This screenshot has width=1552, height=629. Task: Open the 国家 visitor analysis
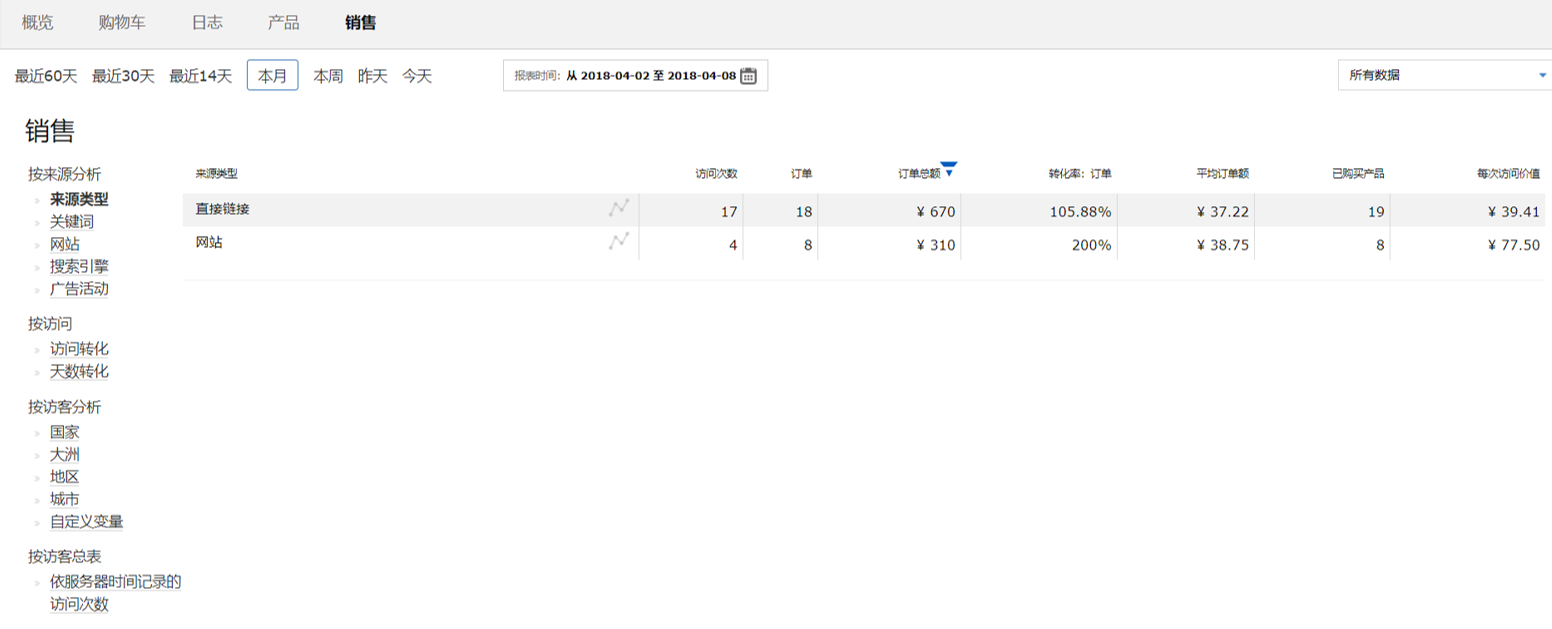pos(65,432)
